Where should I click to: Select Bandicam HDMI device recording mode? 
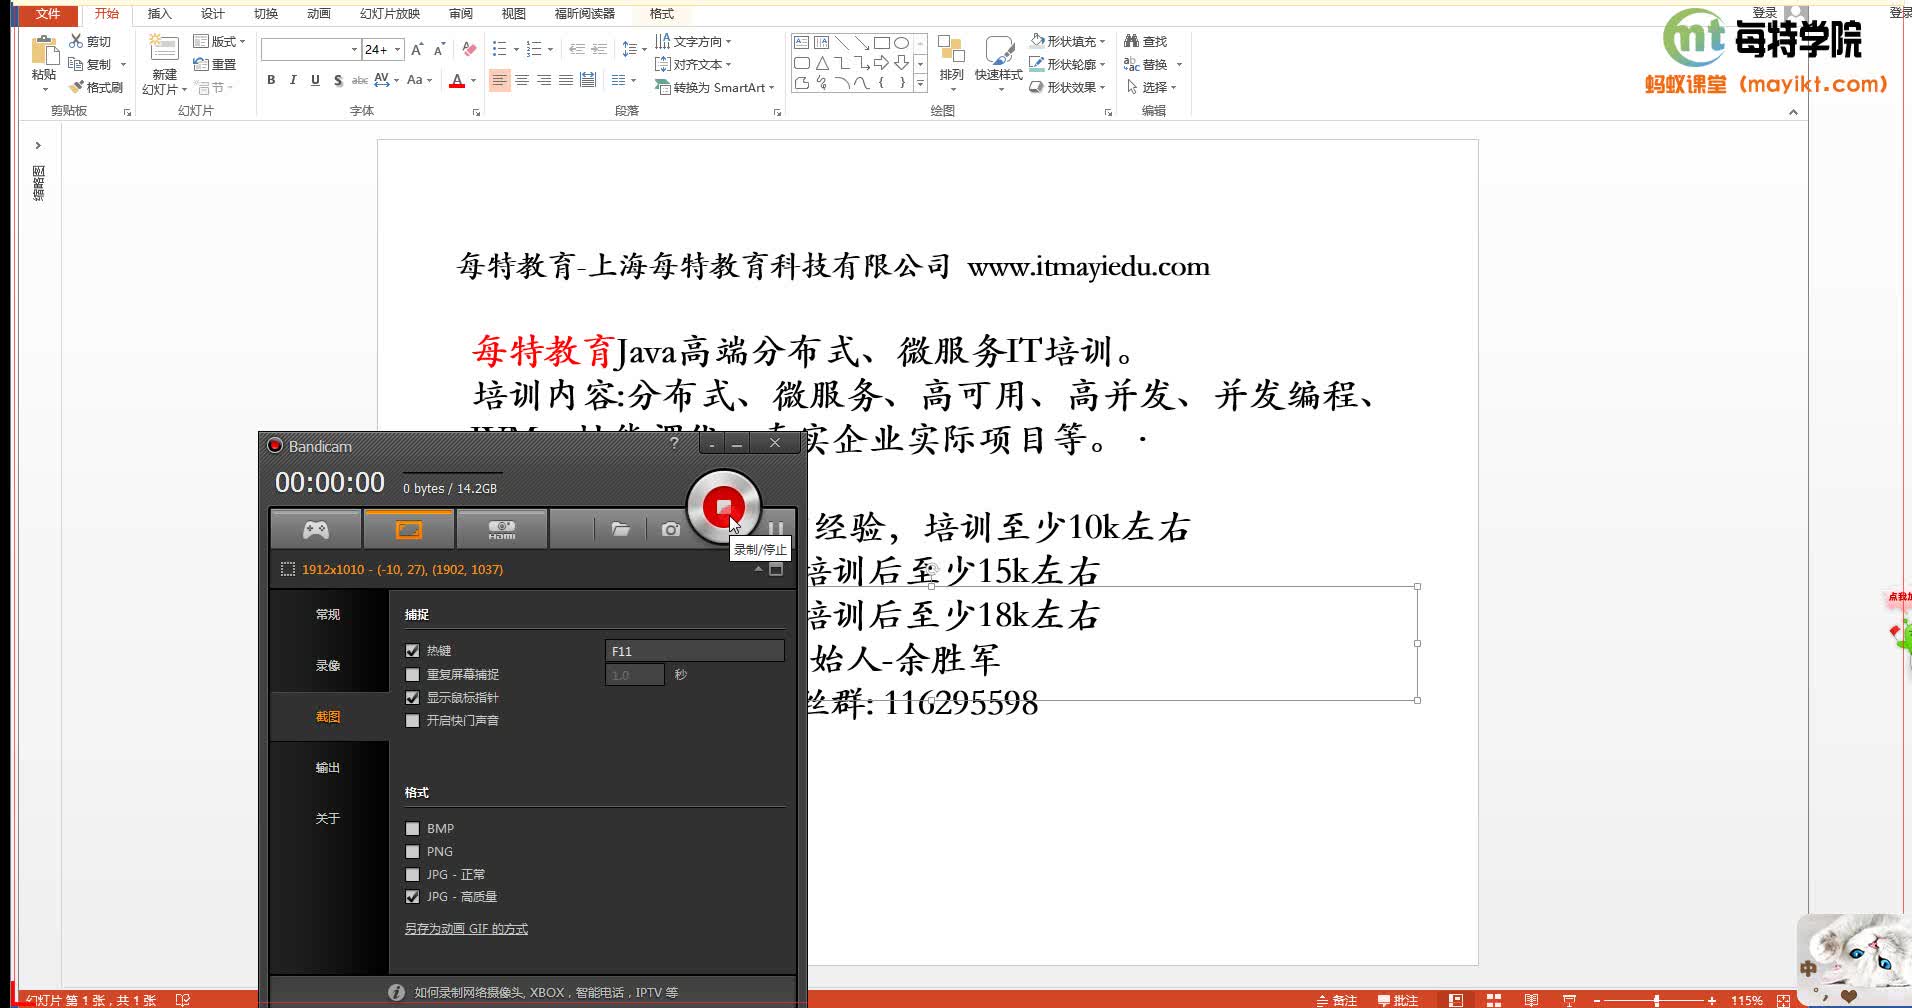(502, 530)
